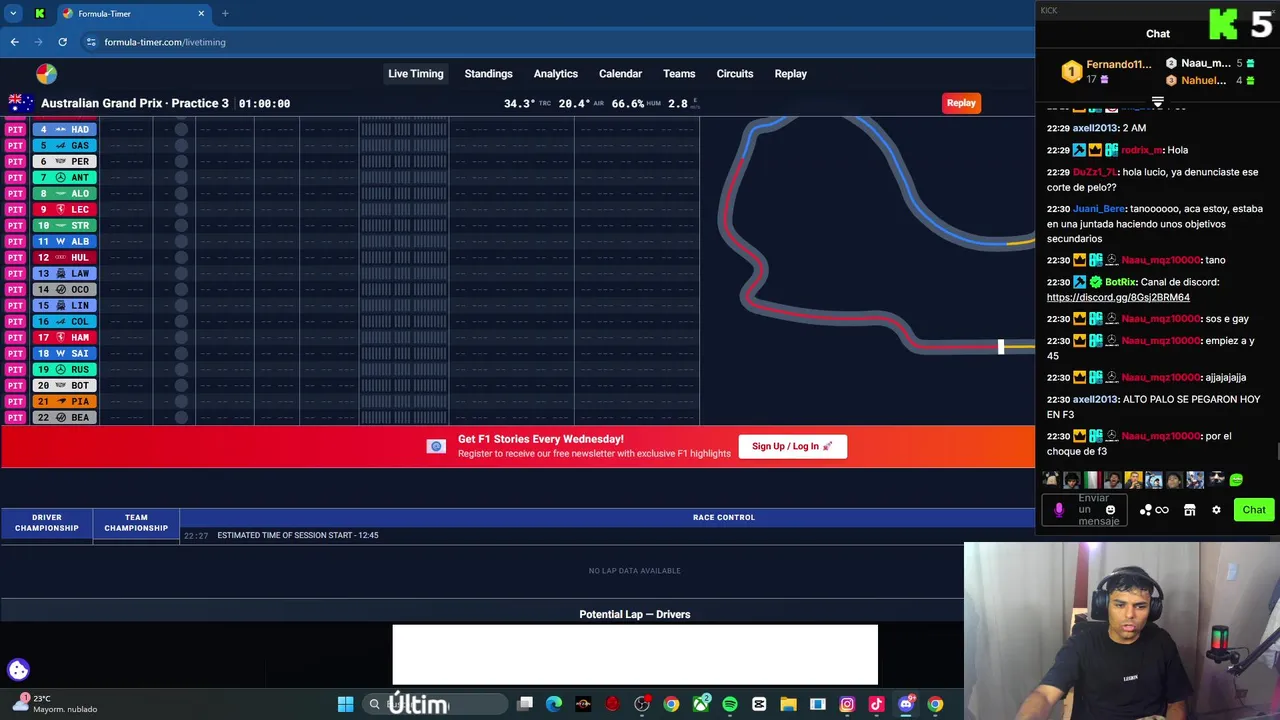Screen dimensions: 1280x720
Task: Click BotRix username in chat
Action: [x=1120, y=282]
